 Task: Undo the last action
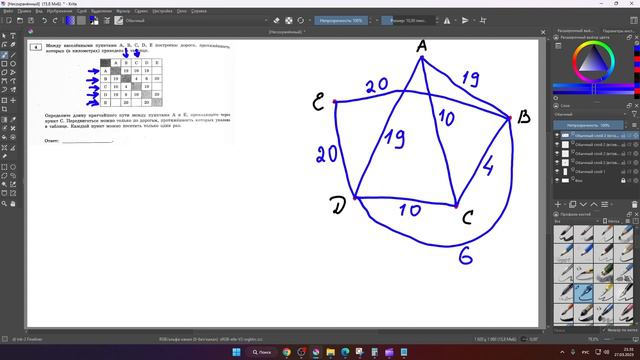click(x=44, y=20)
